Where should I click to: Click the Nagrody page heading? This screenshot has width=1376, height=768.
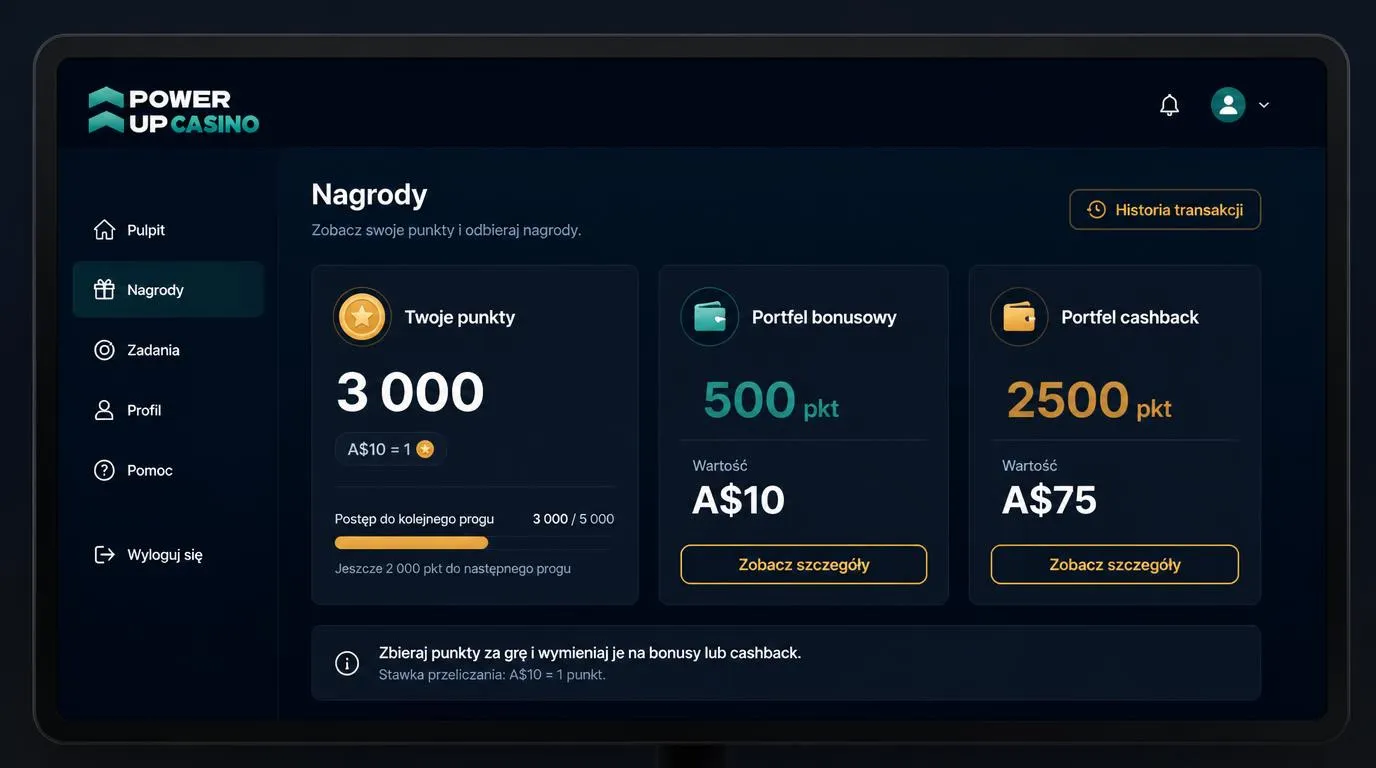pyautogui.click(x=369, y=194)
